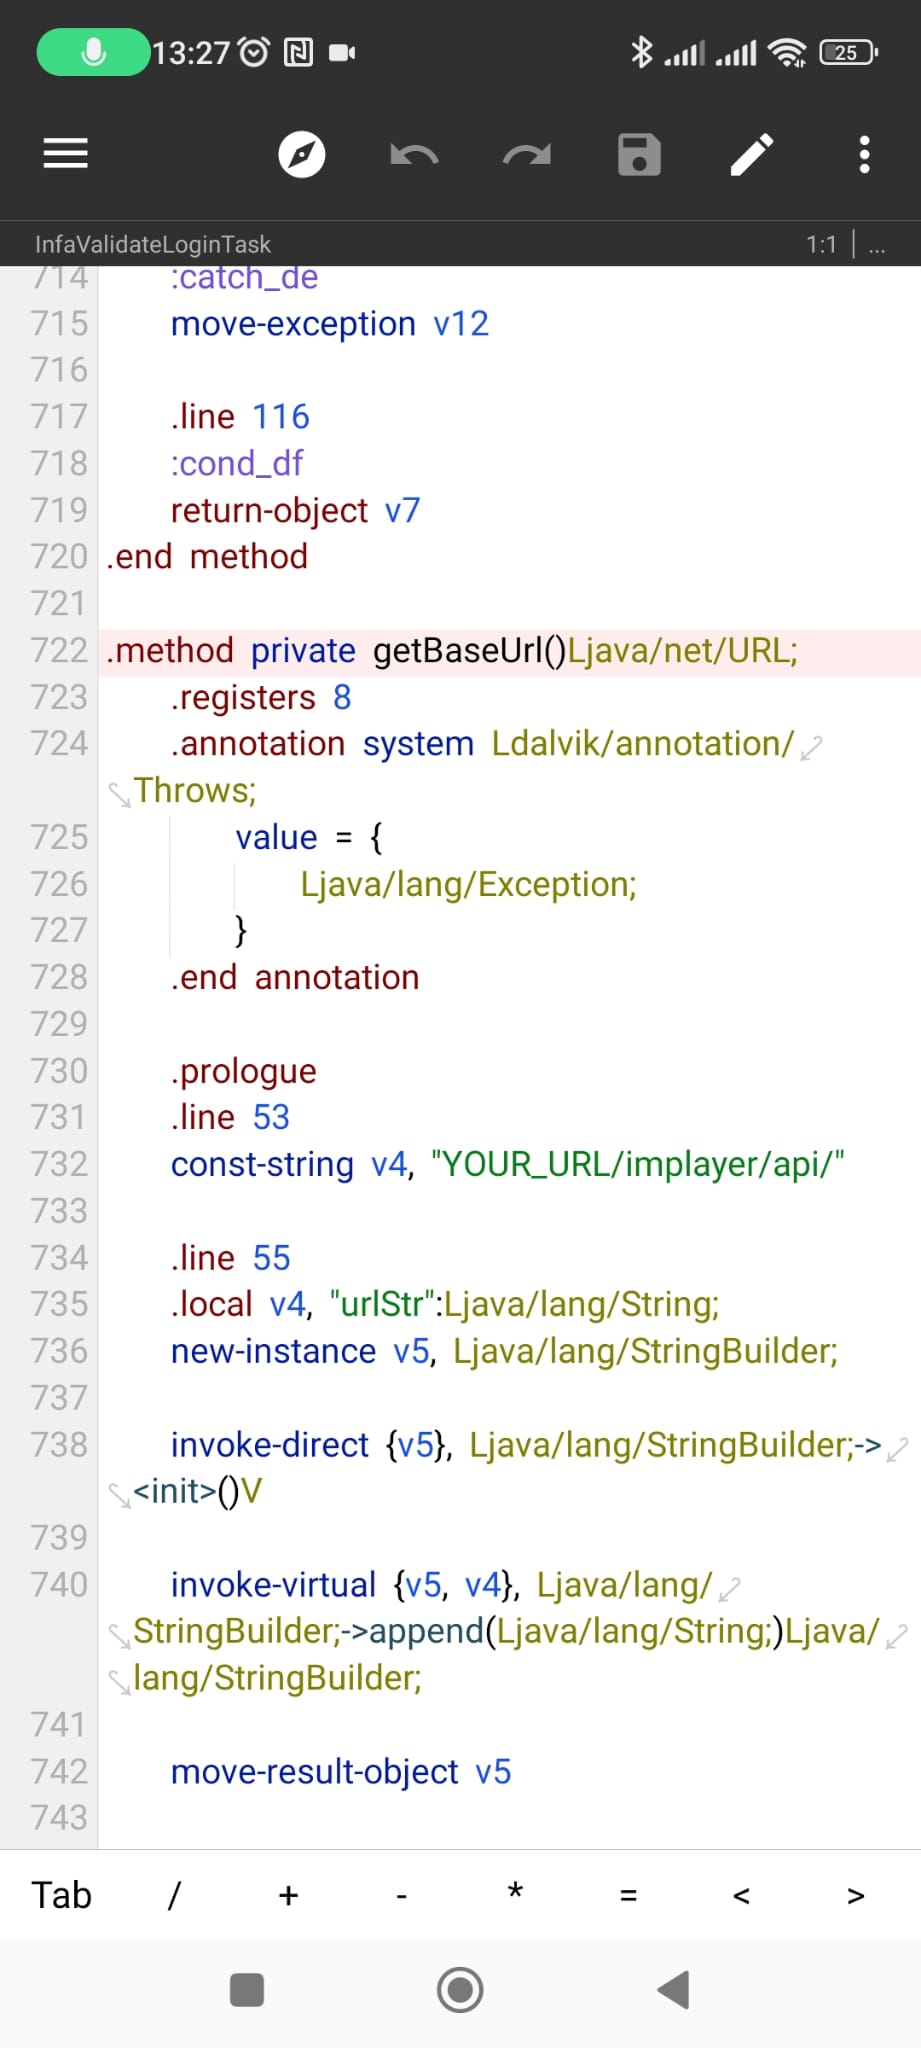Insert Tab from the symbol bar
Image resolution: width=921 pixels, height=2048 pixels.
pos(61,1895)
